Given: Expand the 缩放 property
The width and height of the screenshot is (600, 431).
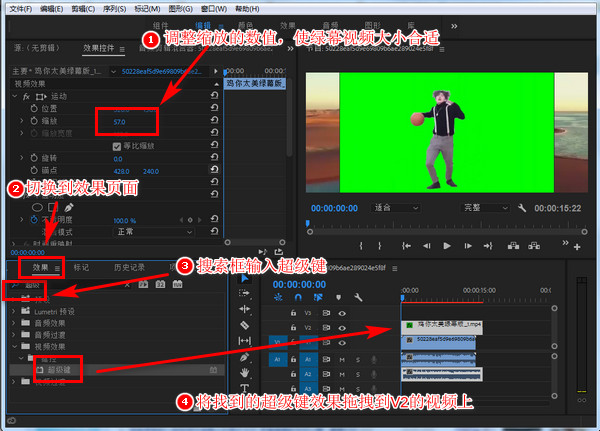Looking at the screenshot, I should 21,121.
